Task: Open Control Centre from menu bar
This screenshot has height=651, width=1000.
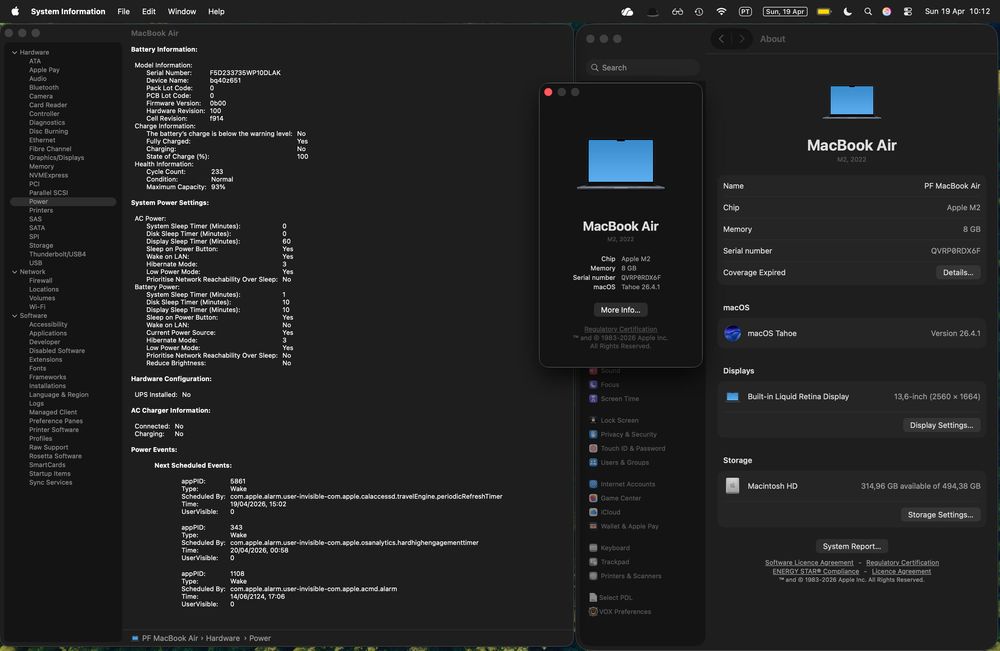Action: 908,11
